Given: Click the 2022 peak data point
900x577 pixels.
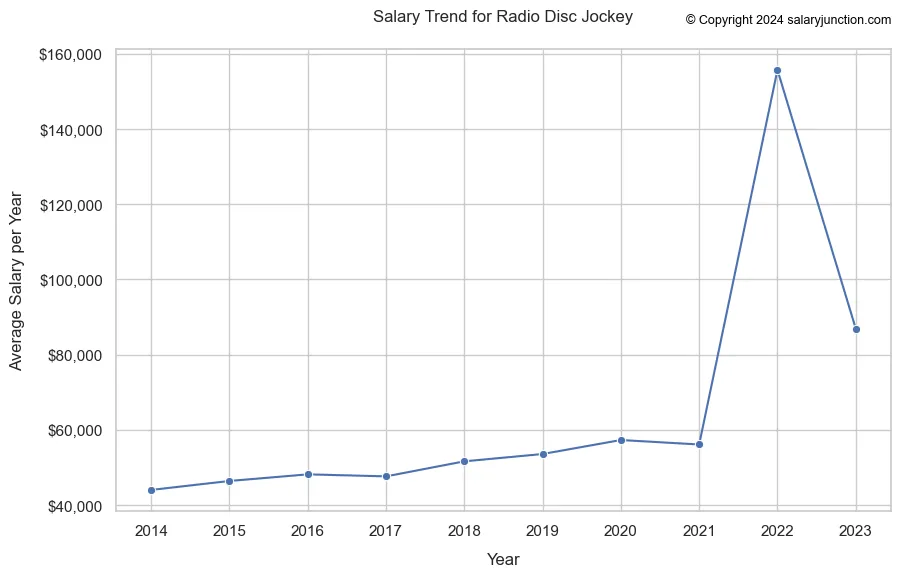Looking at the screenshot, I should [777, 71].
